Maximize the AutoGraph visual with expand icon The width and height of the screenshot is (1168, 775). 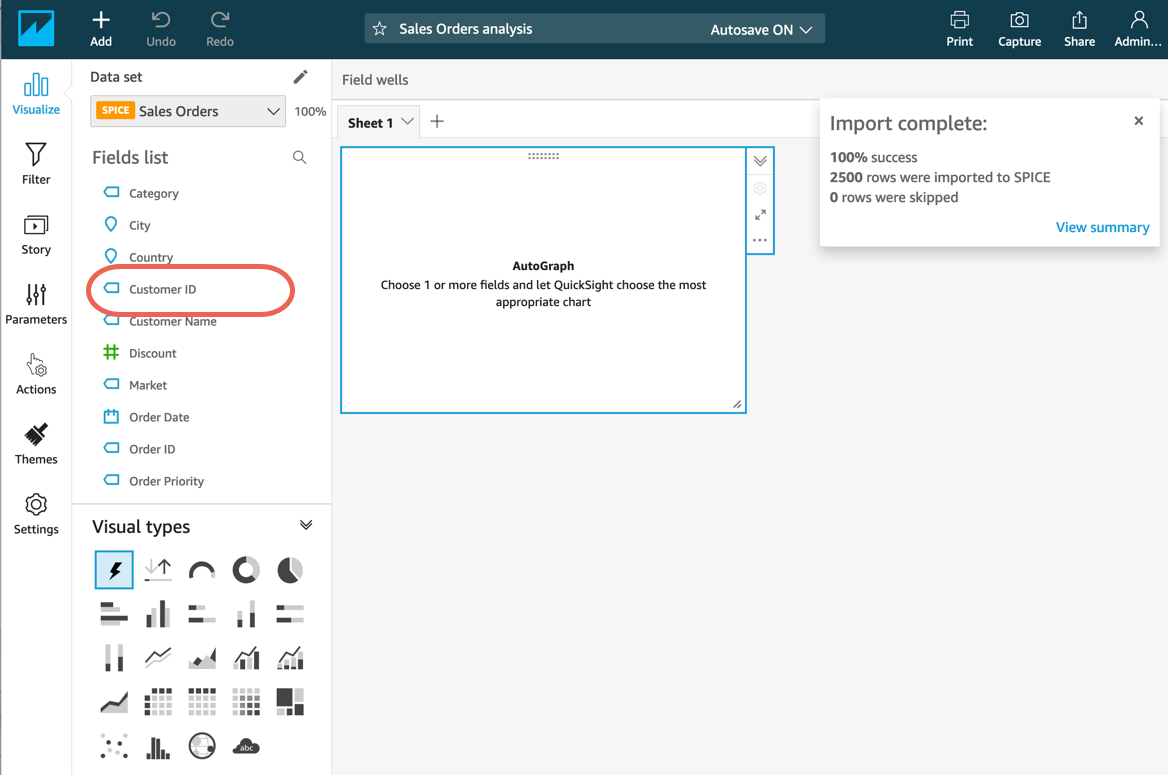[x=760, y=215]
